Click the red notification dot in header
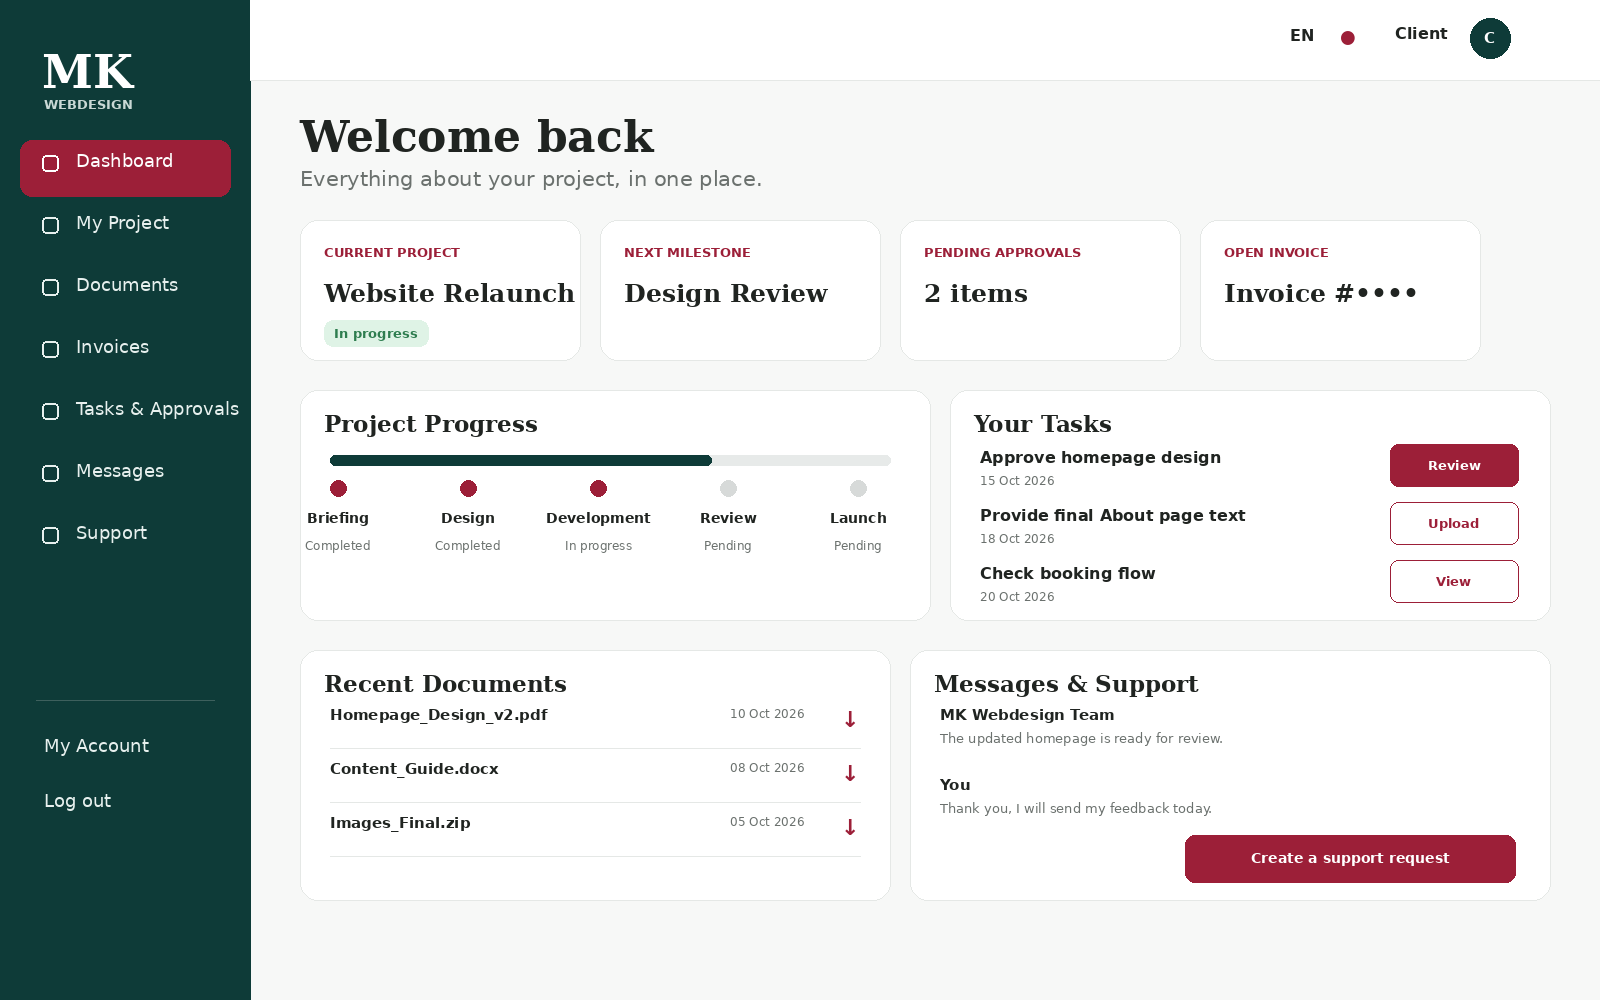The height and width of the screenshot is (1000, 1600). [1348, 38]
